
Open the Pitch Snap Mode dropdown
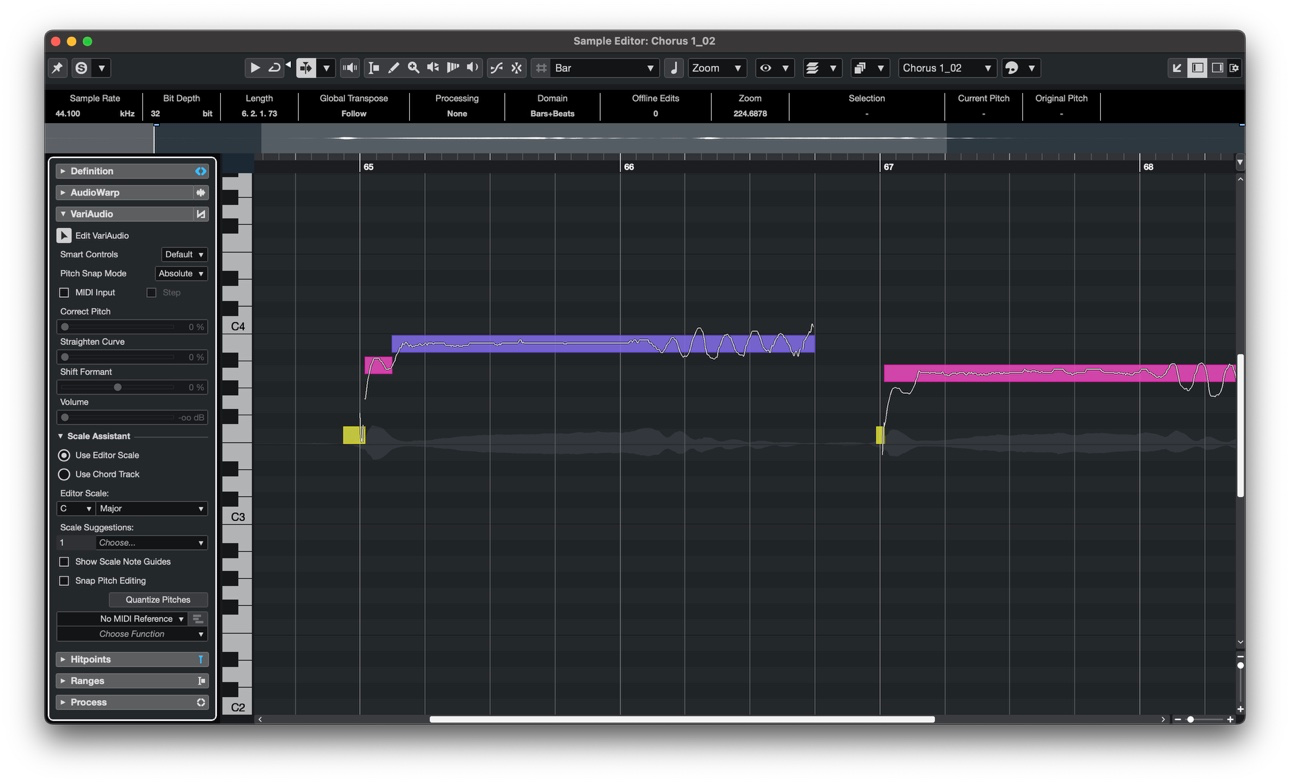(181, 274)
